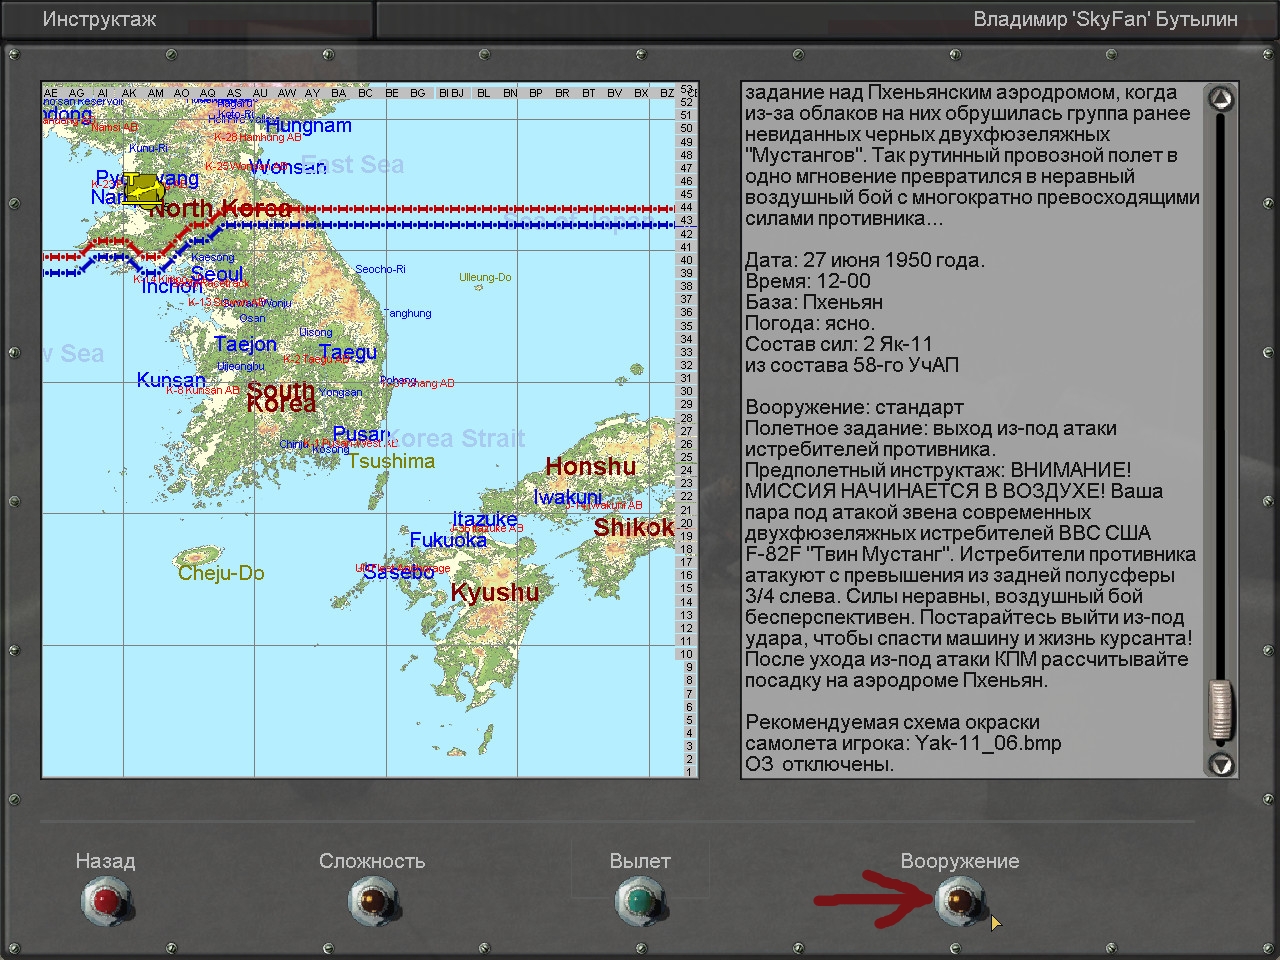1280x960 pixels.
Task: Open the Вооружение loadout round button
Action: 959,901
